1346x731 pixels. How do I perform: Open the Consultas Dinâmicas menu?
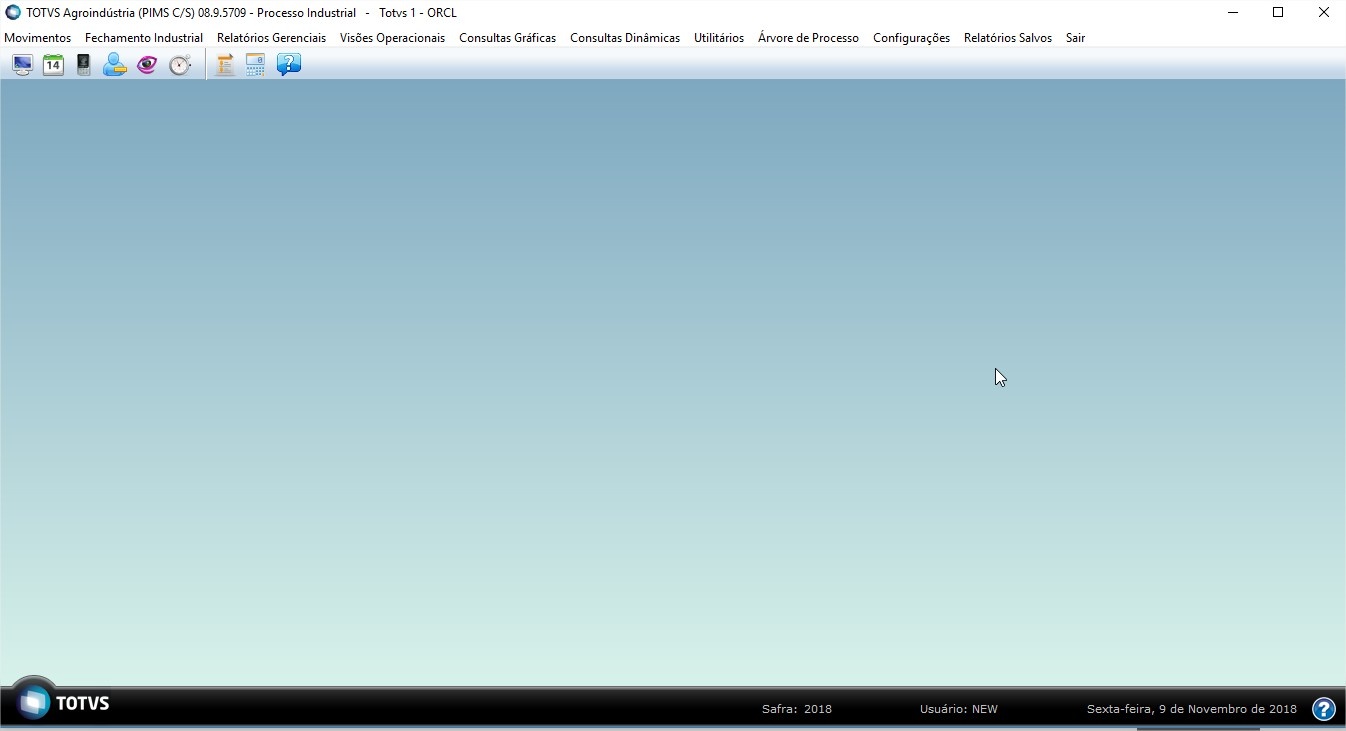[625, 38]
